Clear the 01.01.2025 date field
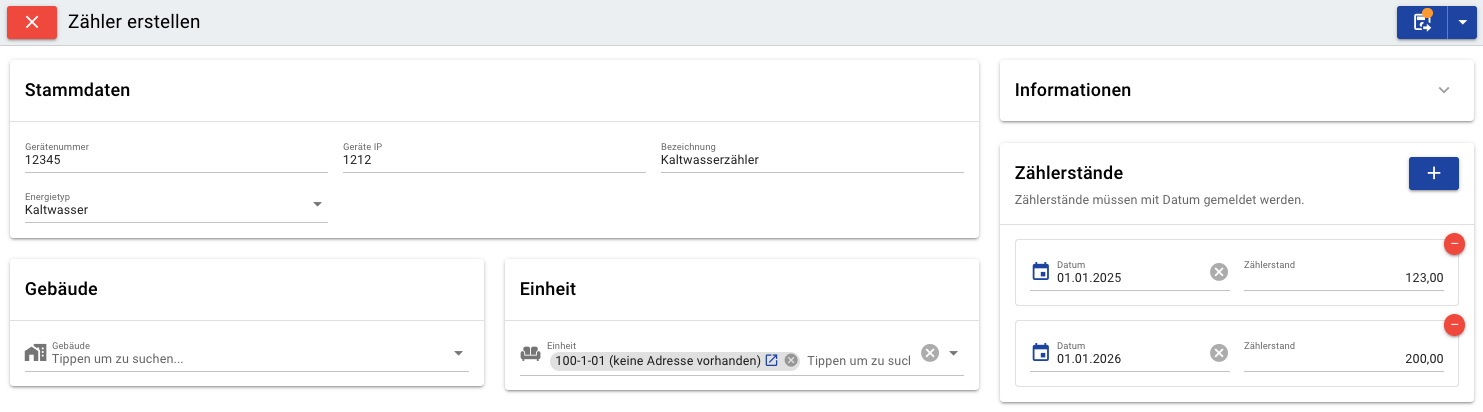The image size is (1483, 412). (x=1218, y=271)
